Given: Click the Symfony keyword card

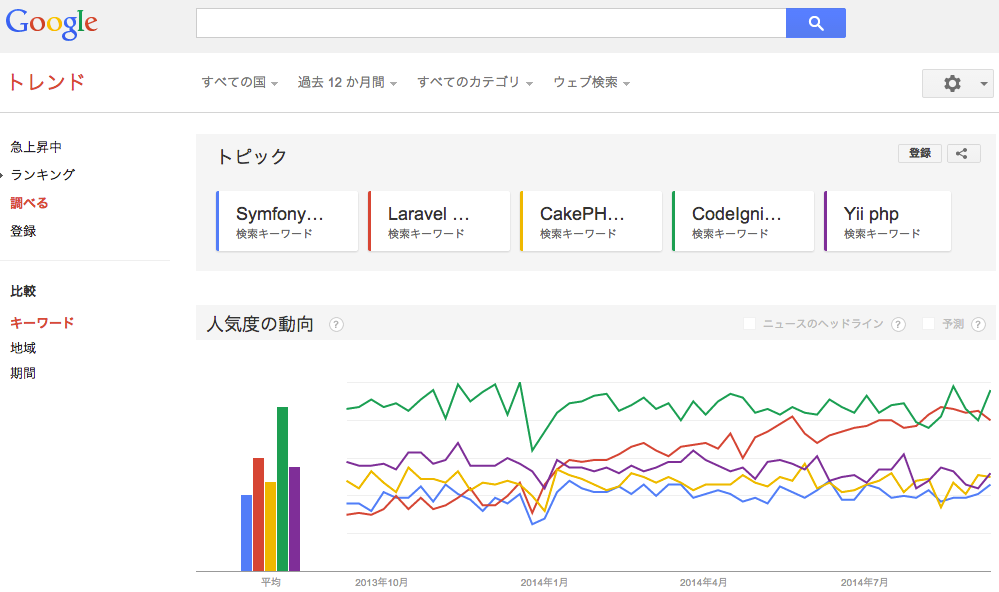Looking at the screenshot, I should click(287, 221).
